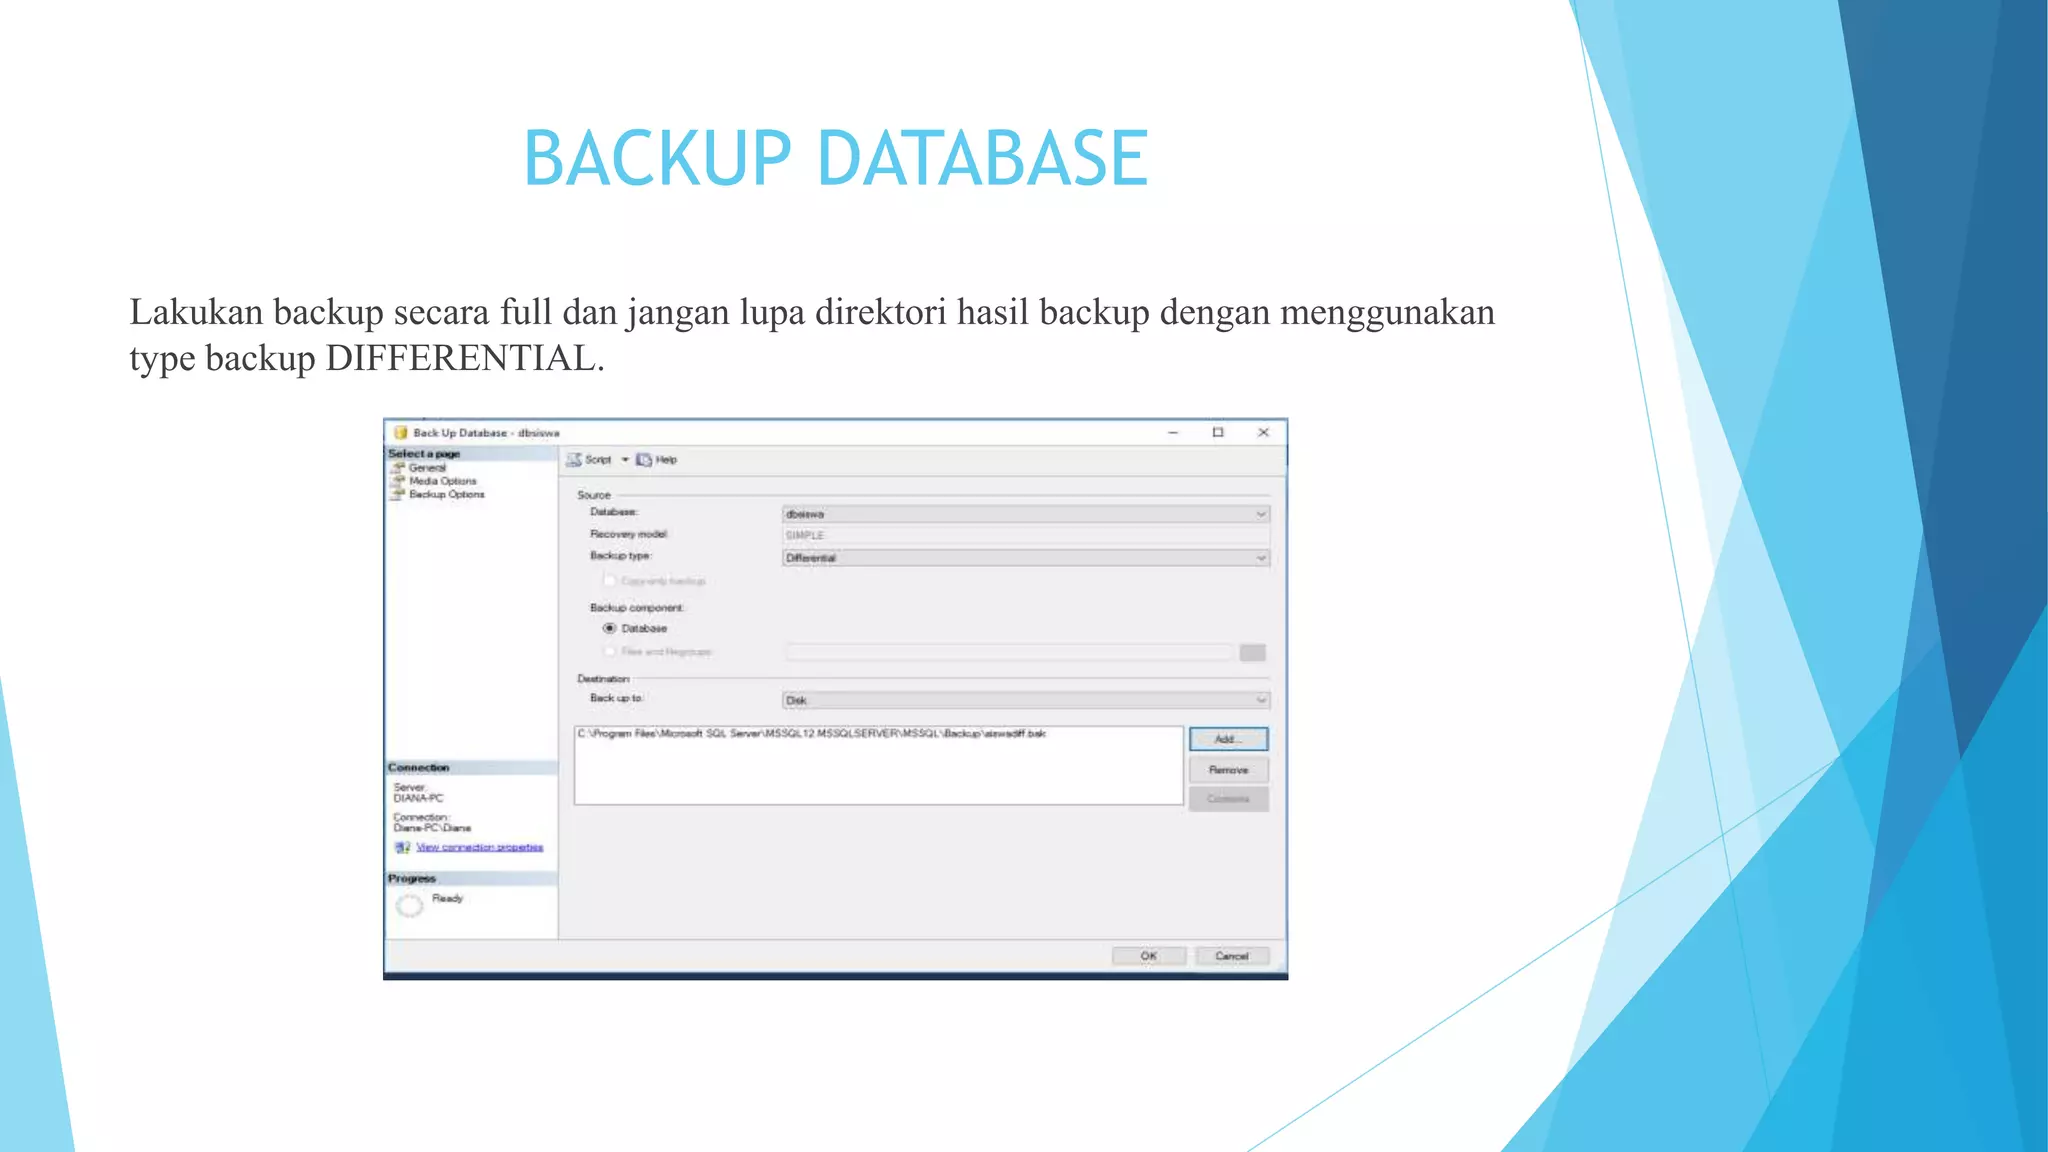This screenshot has height=1152, width=2048.
Task: Expand the Script dropdown arrow
Action: click(625, 460)
